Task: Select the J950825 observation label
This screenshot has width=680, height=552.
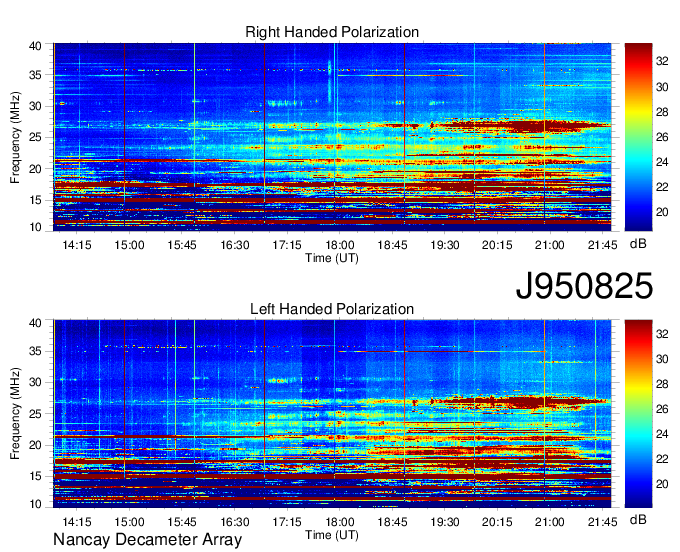Action: pos(584,286)
